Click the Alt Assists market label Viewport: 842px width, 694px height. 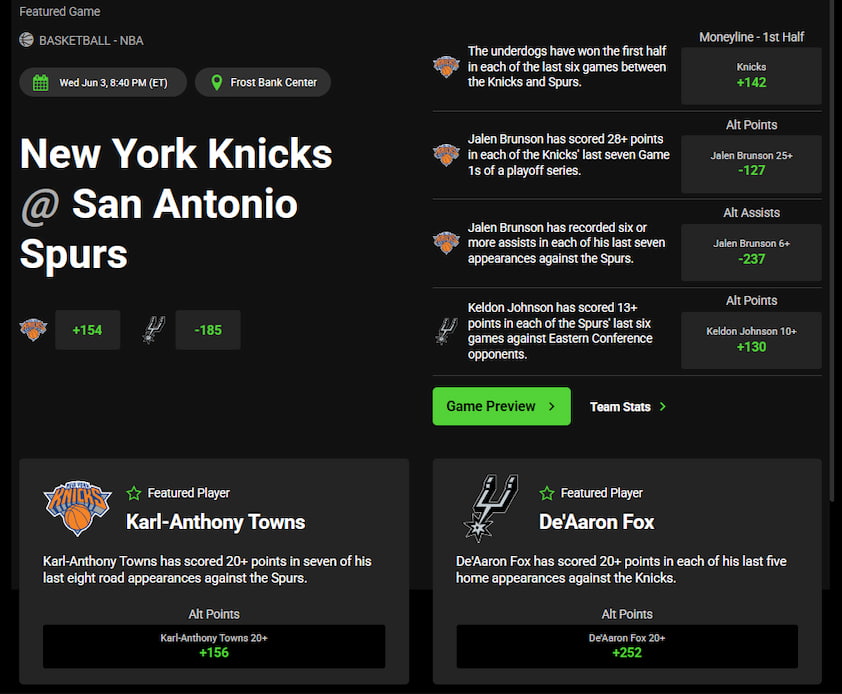click(x=751, y=213)
